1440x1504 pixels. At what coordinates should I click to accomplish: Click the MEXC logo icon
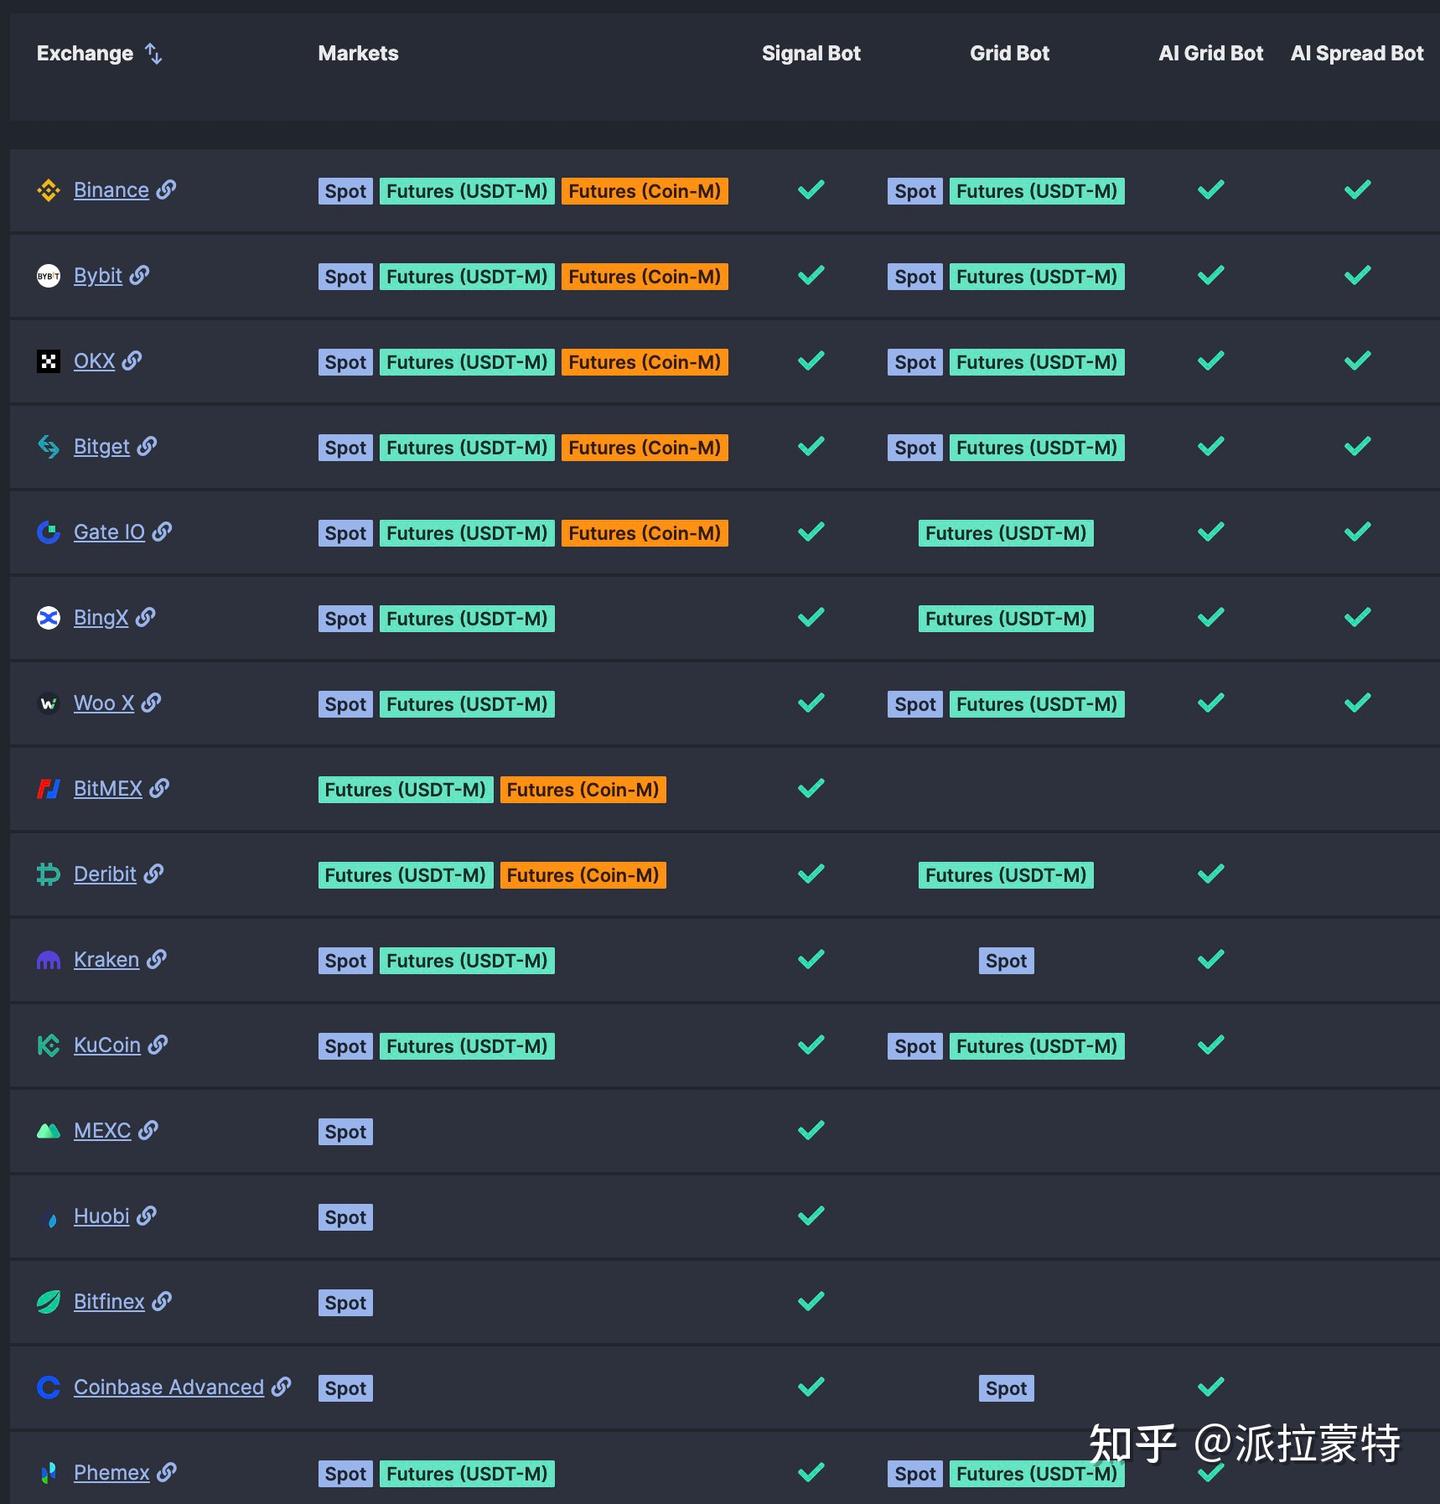(48, 1130)
